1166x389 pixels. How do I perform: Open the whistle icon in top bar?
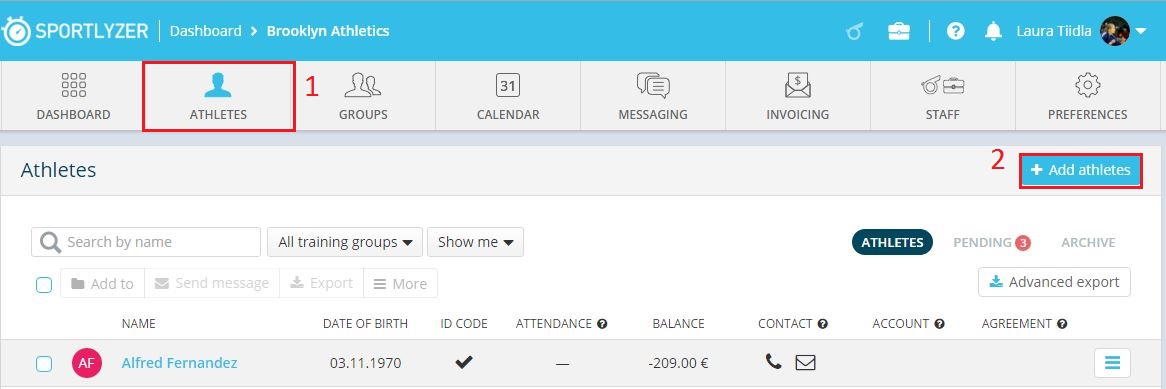pos(854,31)
